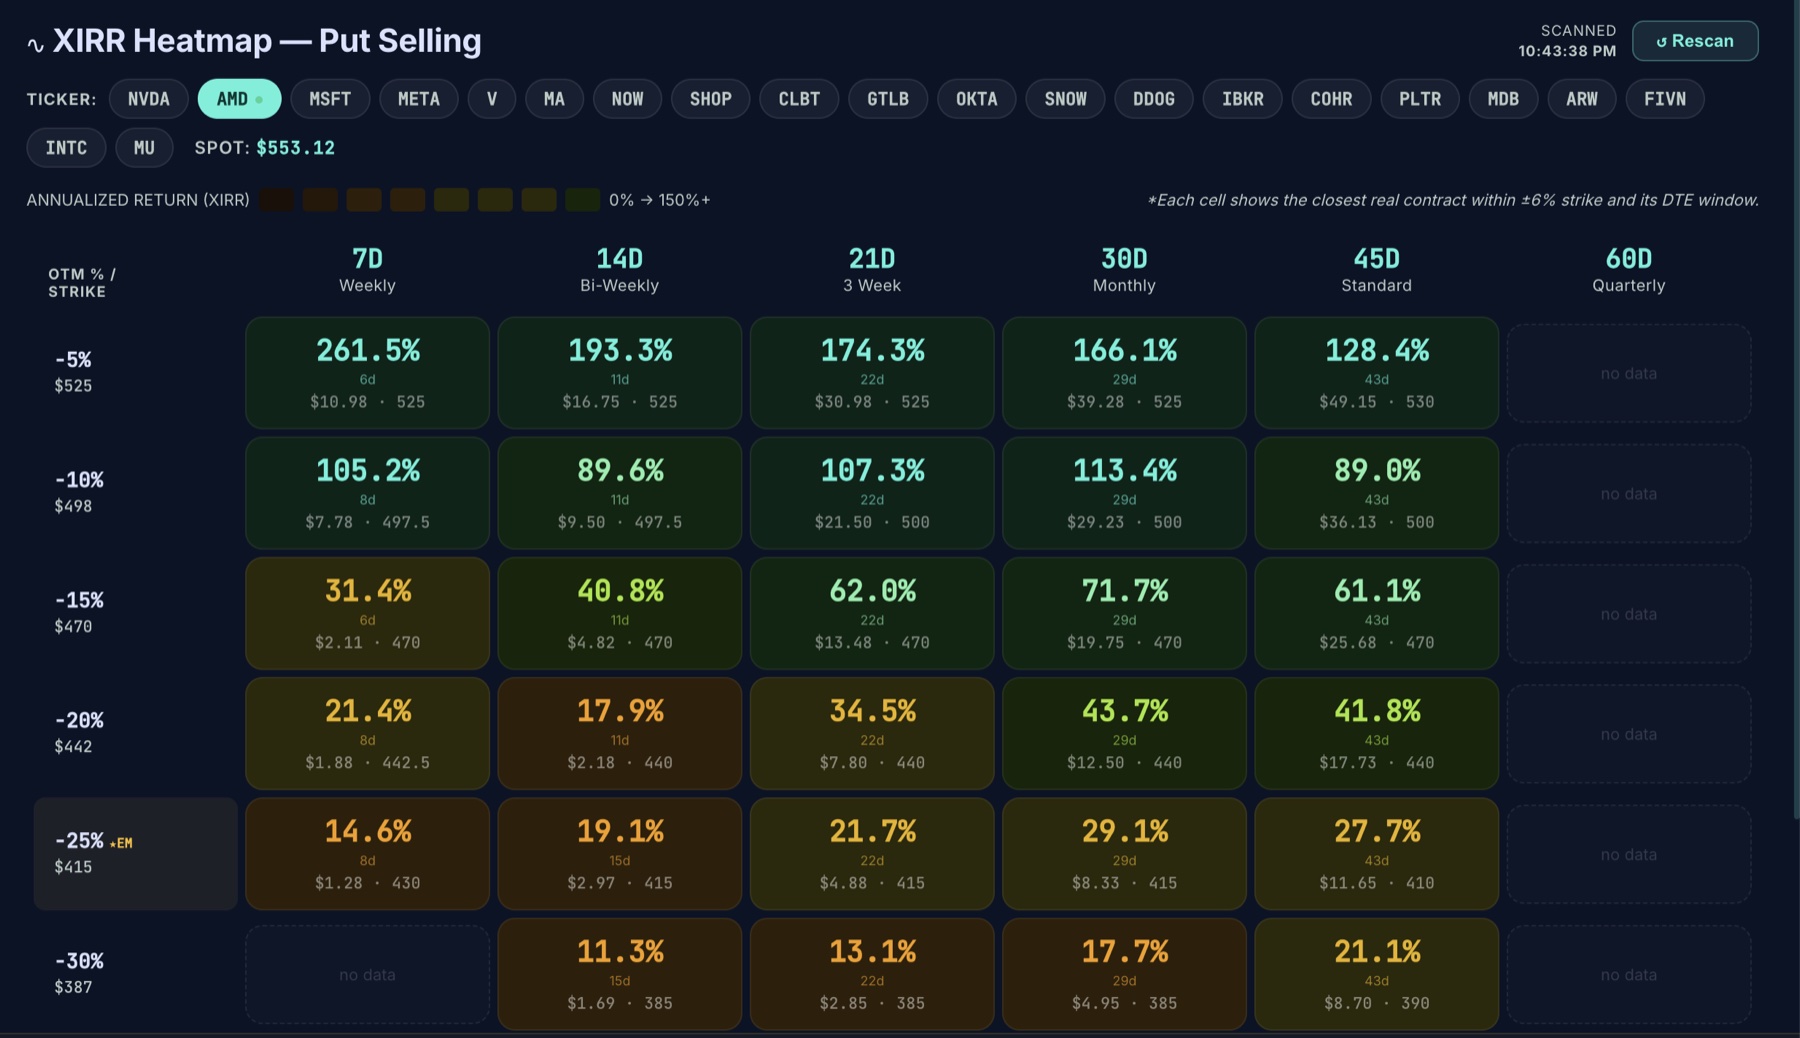
Task: Select the 21.1% cell
Action: pos(1377,974)
